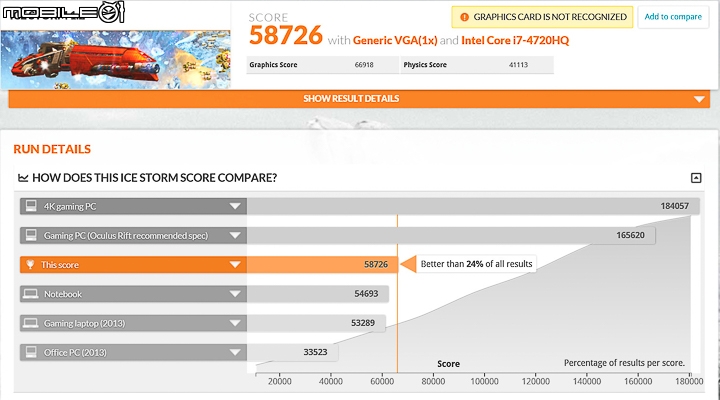The width and height of the screenshot is (720, 400).
Task: Click the 4K gaming PC monitor icon
Action: [31, 206]
